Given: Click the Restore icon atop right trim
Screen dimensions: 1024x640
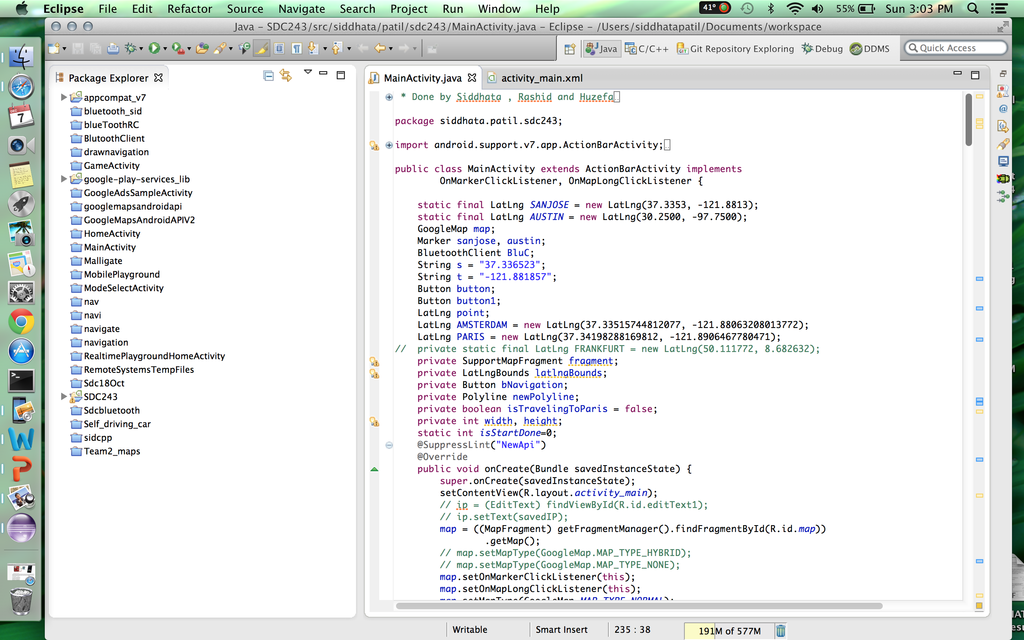Looking at the screenshot, I should [x=1003, y=74].
